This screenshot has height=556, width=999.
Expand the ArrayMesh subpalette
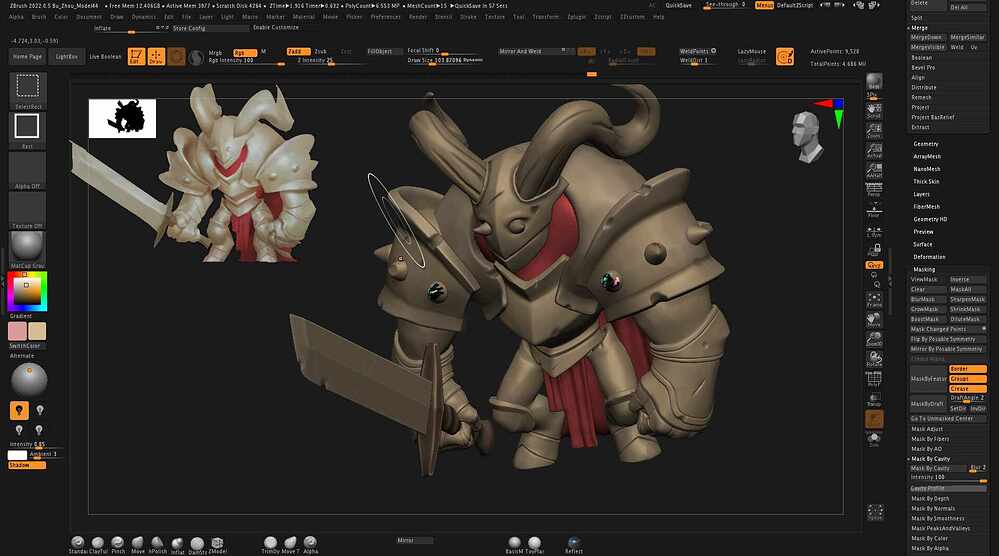[x=927, y=157]
